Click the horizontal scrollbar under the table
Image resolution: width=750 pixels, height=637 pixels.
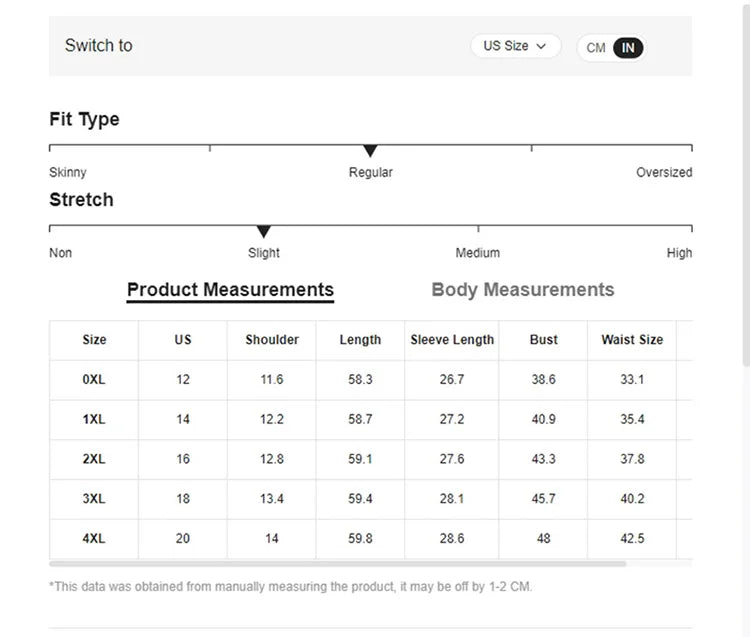coord(338,564)
